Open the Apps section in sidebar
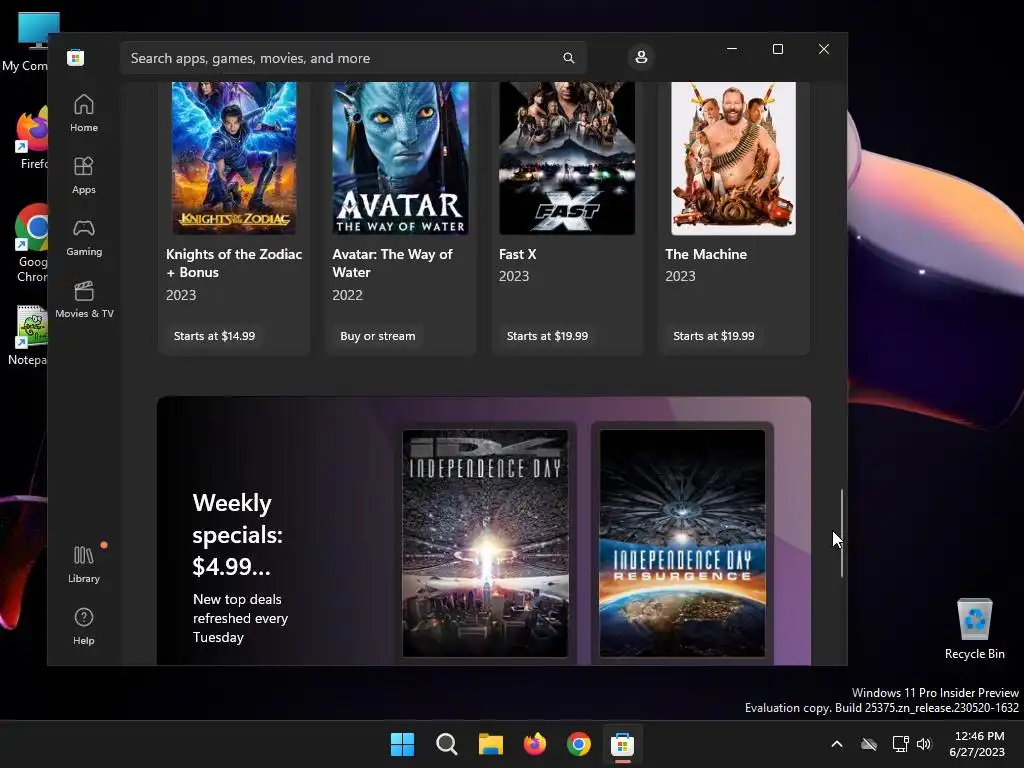The height and width of the screenshot is (768, 1024). point(84,175)
